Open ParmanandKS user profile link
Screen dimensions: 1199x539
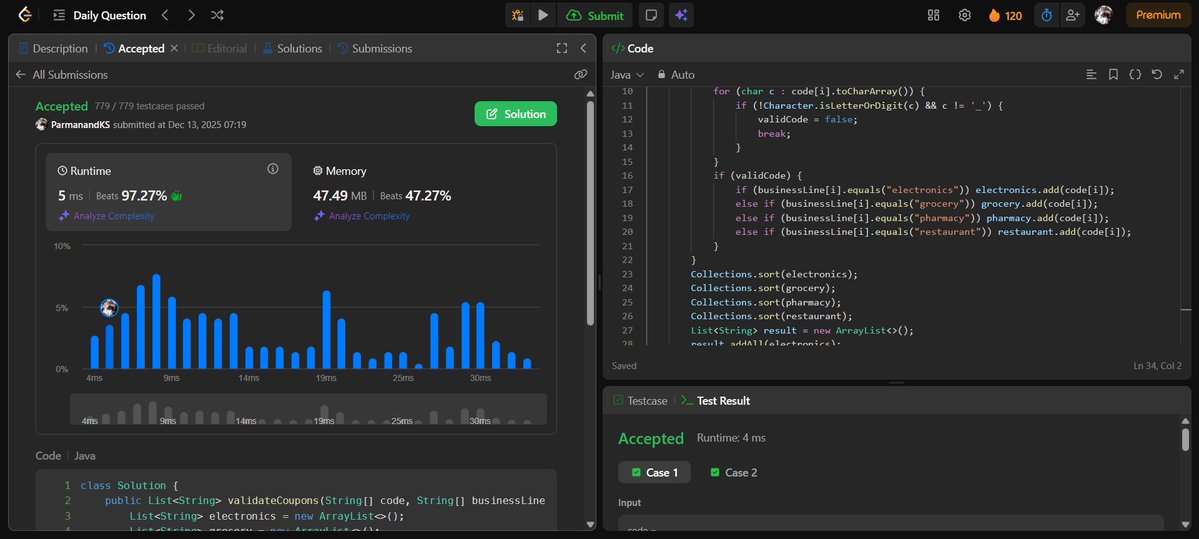[80, 125]
